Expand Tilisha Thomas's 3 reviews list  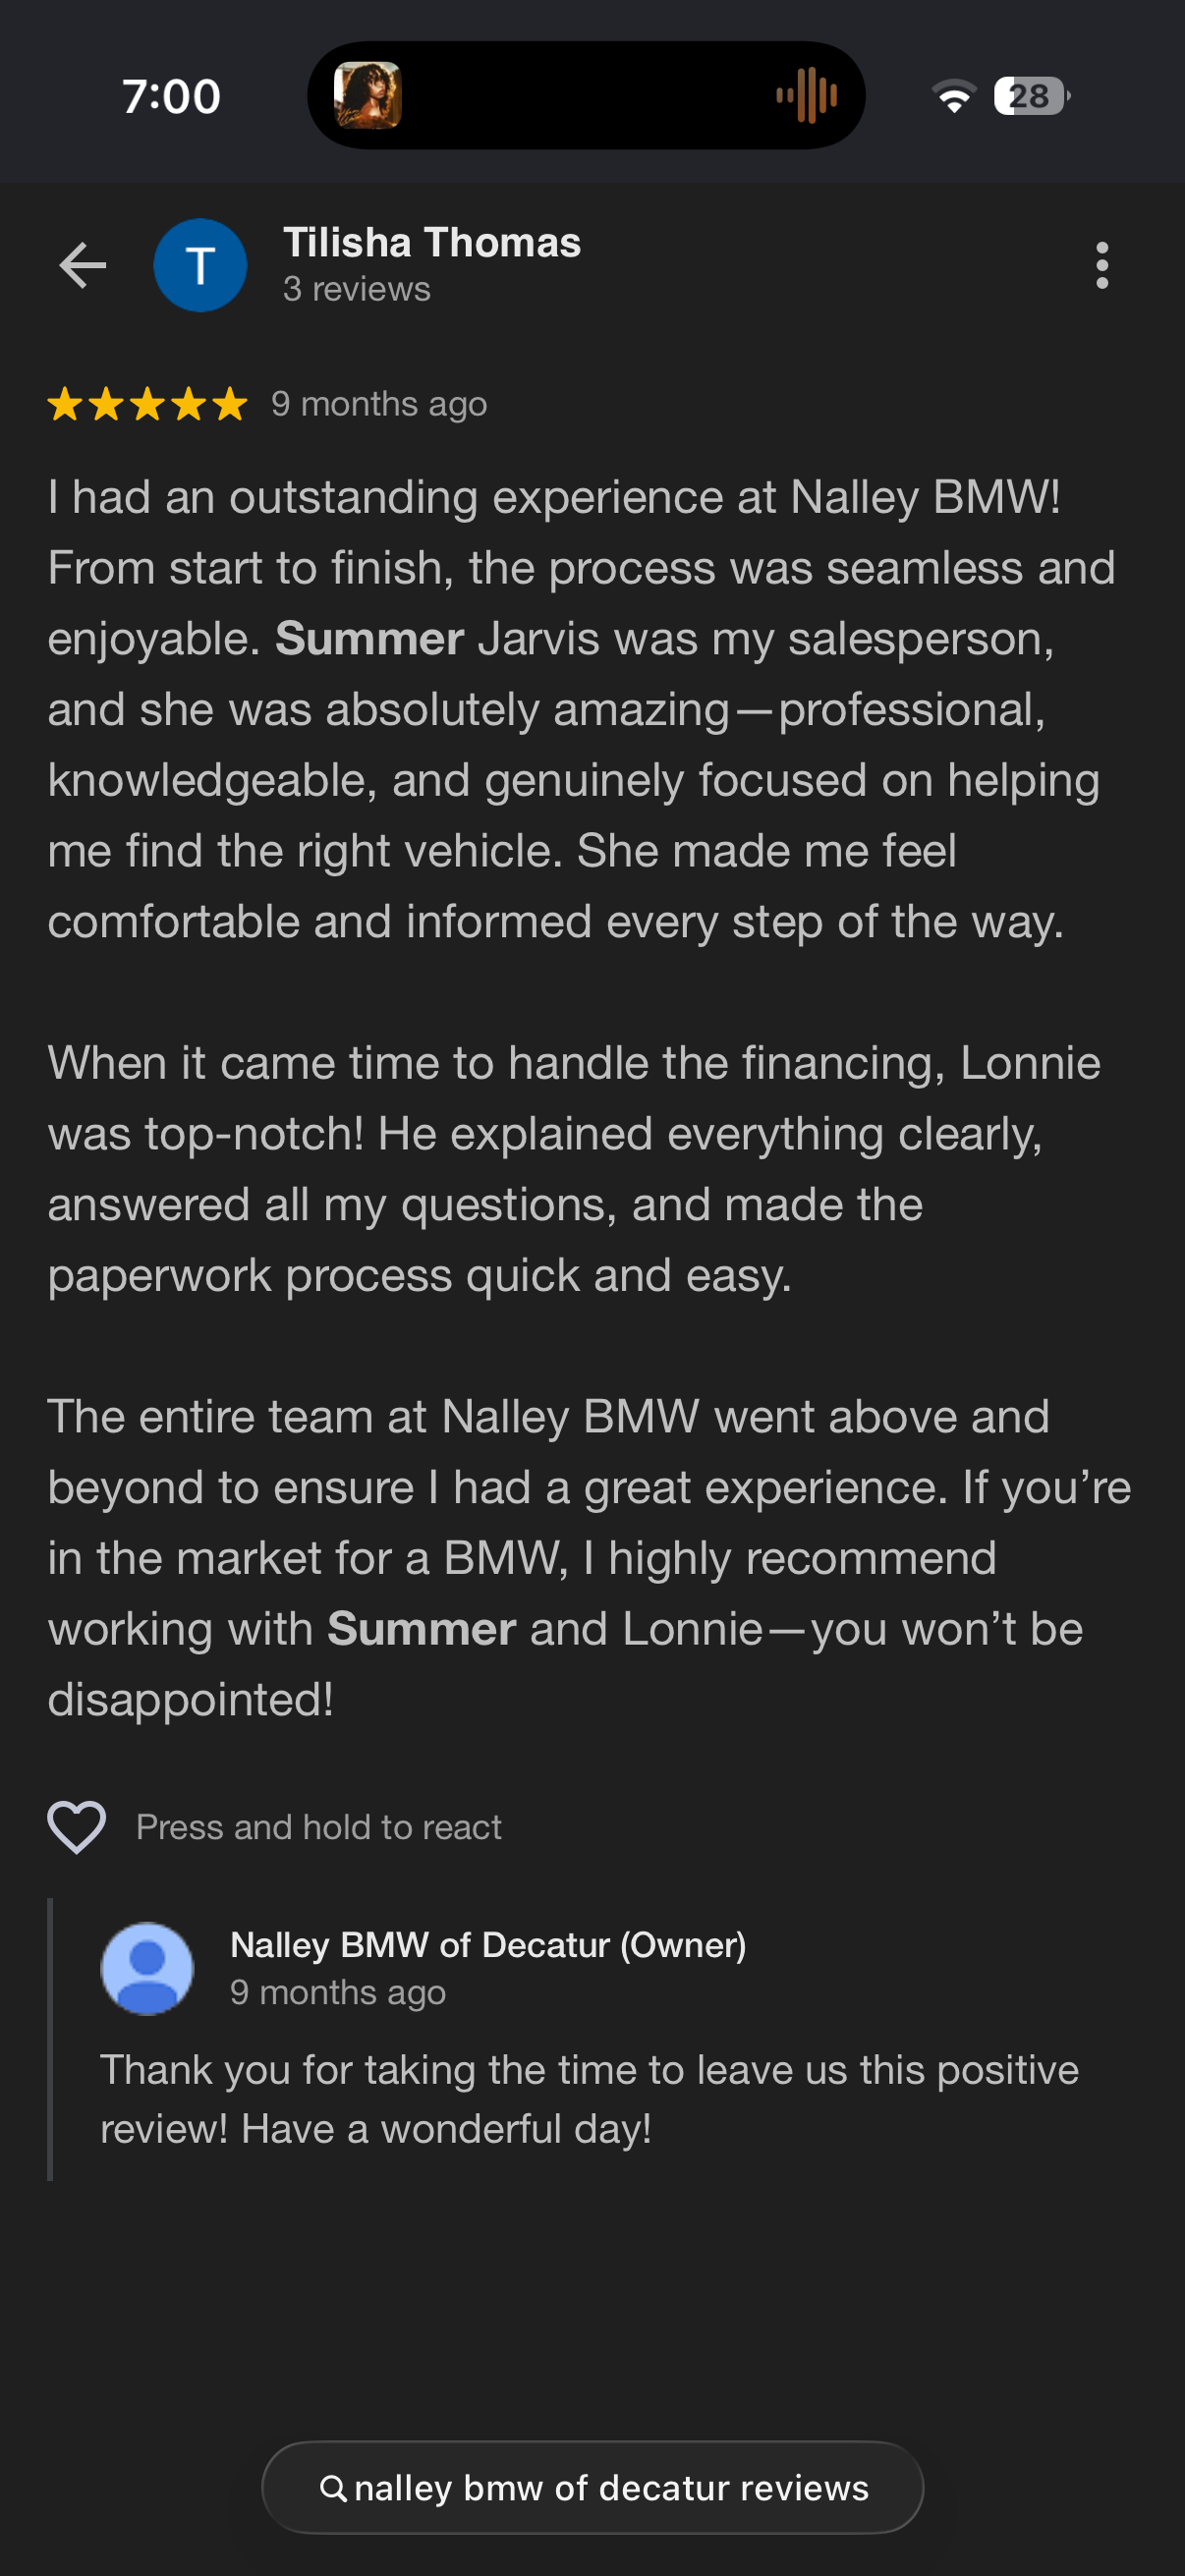pyautogui.click(x=356, y=289)
